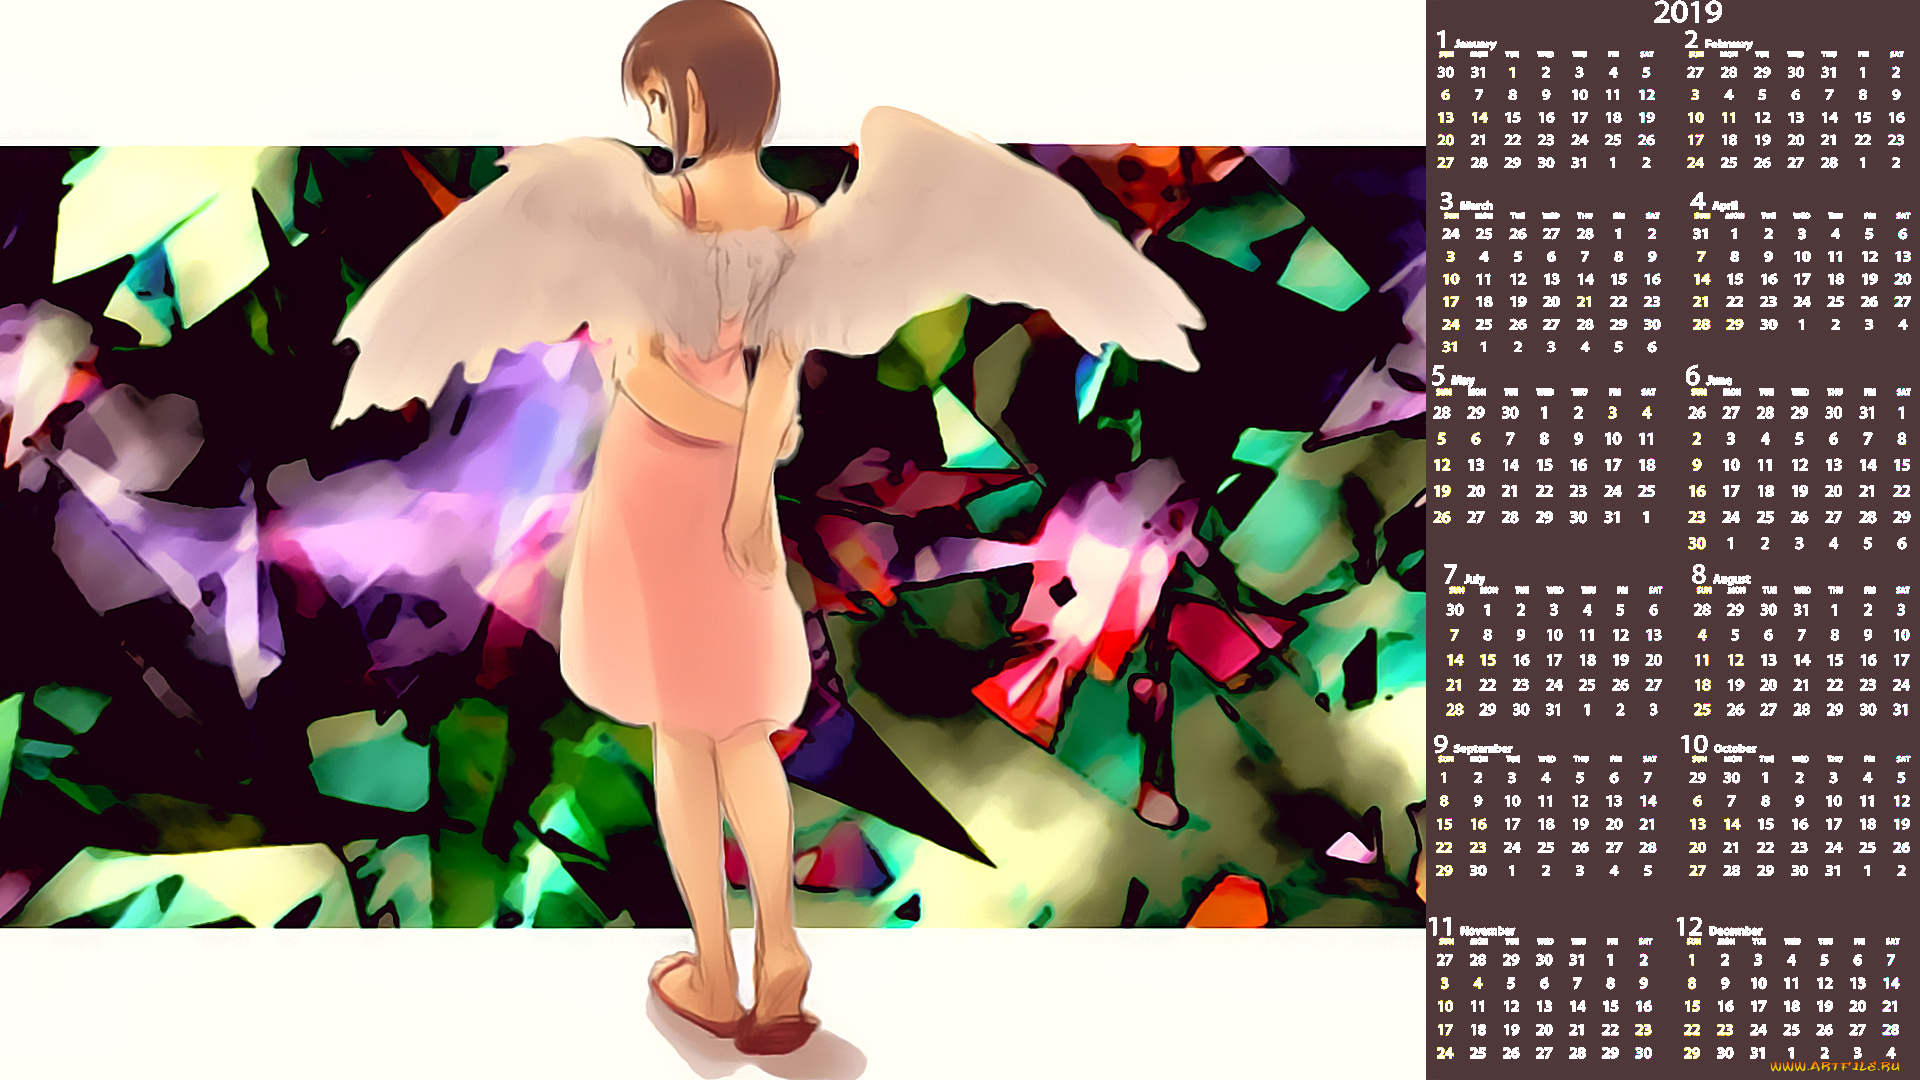Click the March month label
The width and height of the screenshot is (1920, 1080).
[1475, 205]
